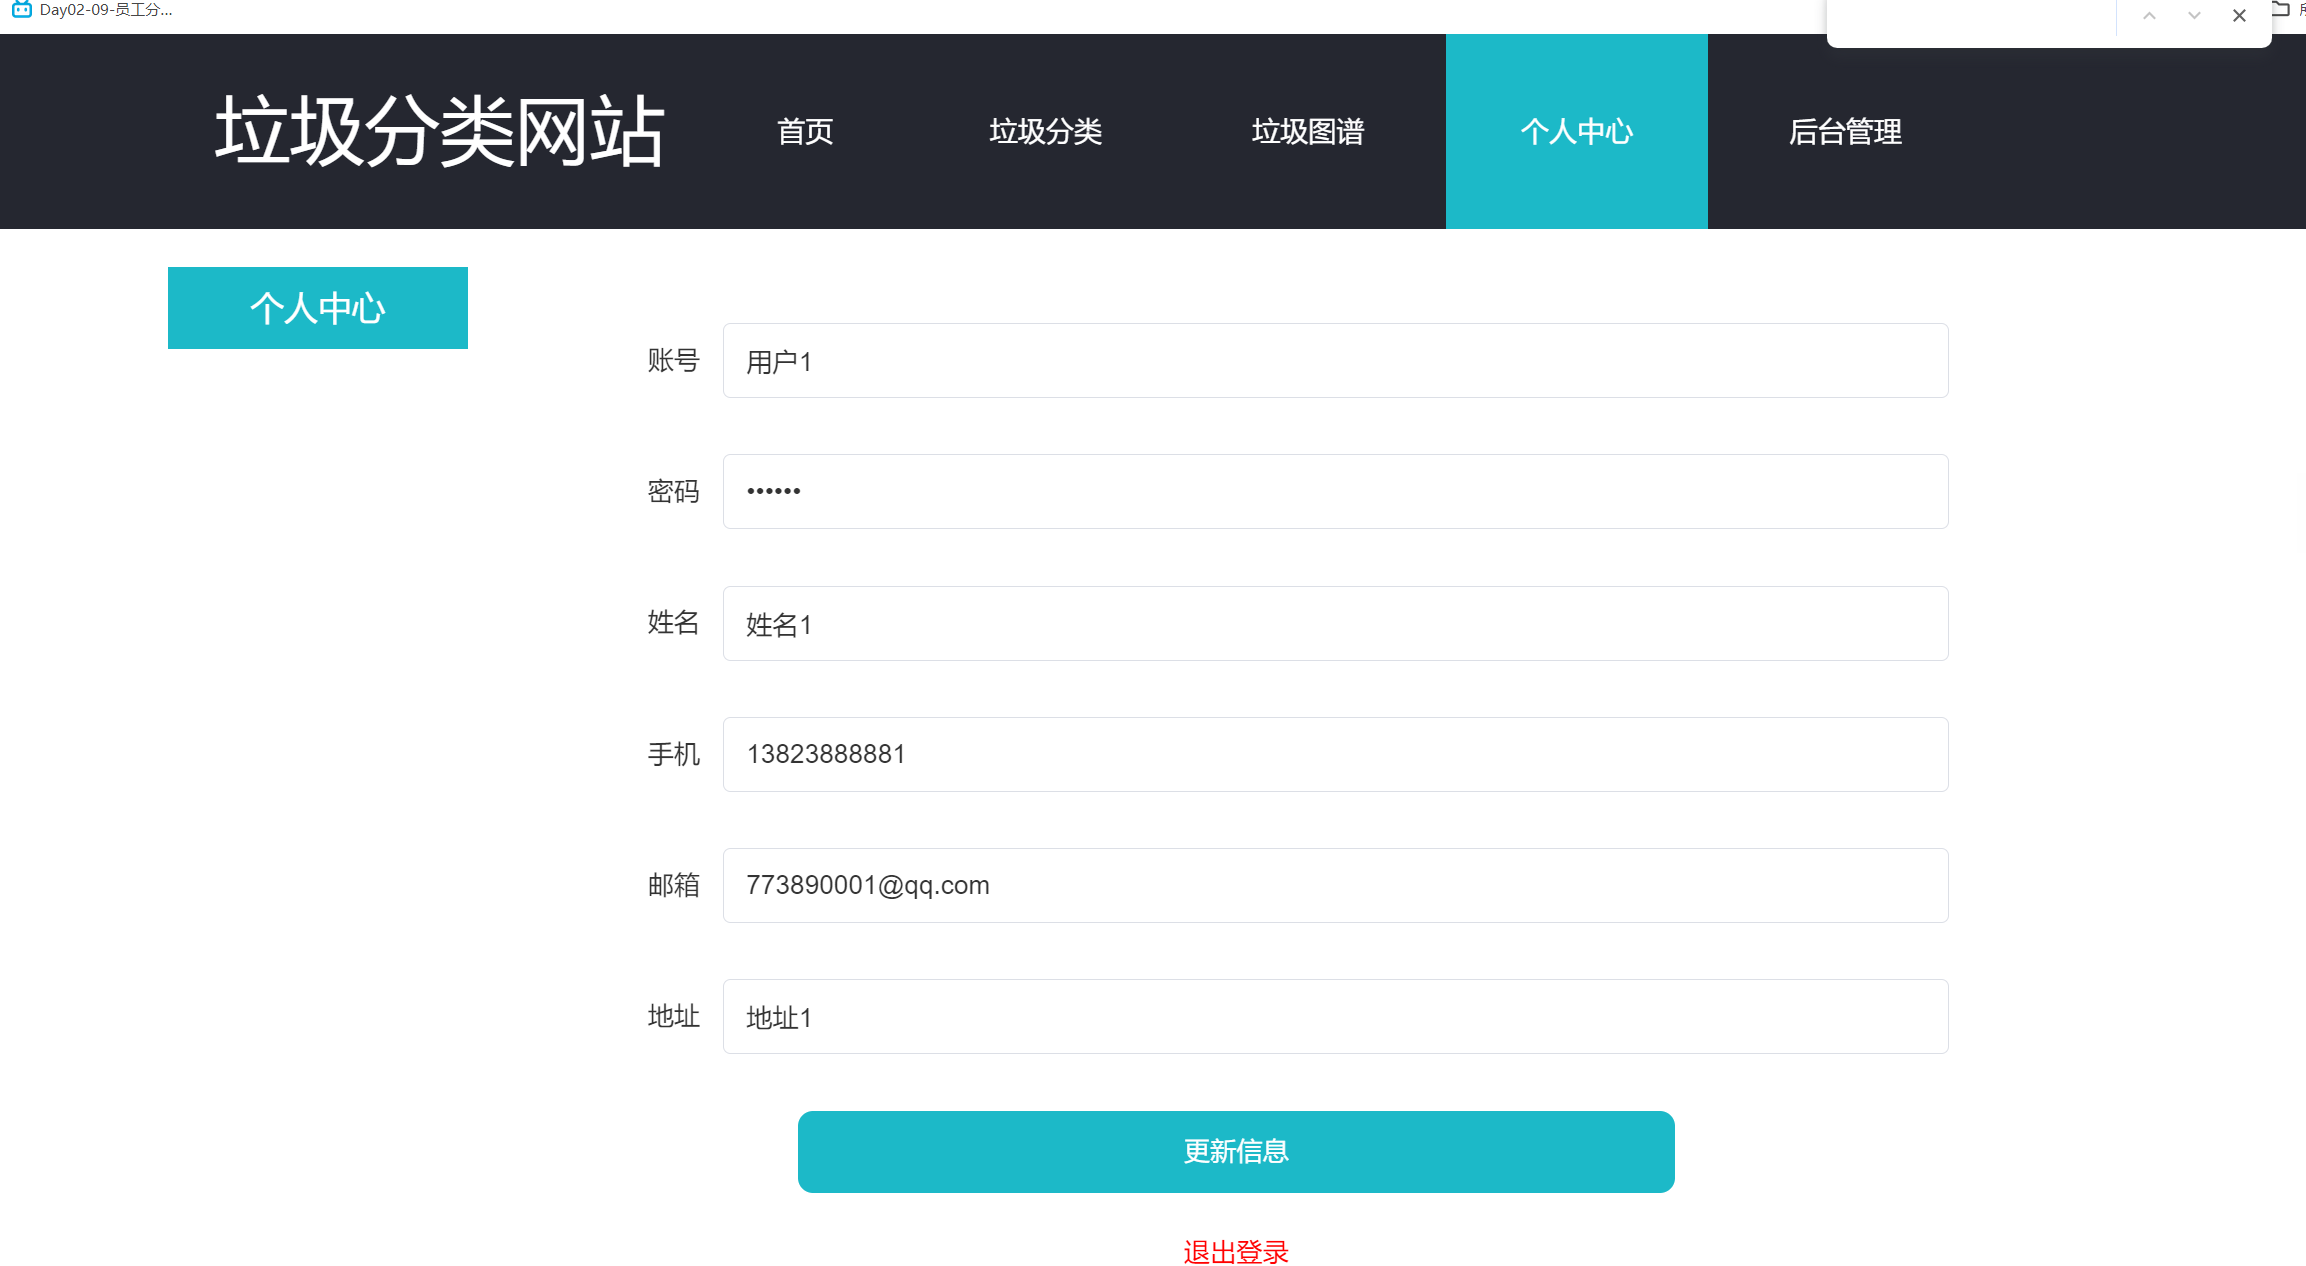The width and height of the screenshot is (2306, 1266).
Task: Click the 地址 field label
Action: (x=673, y=1016)
